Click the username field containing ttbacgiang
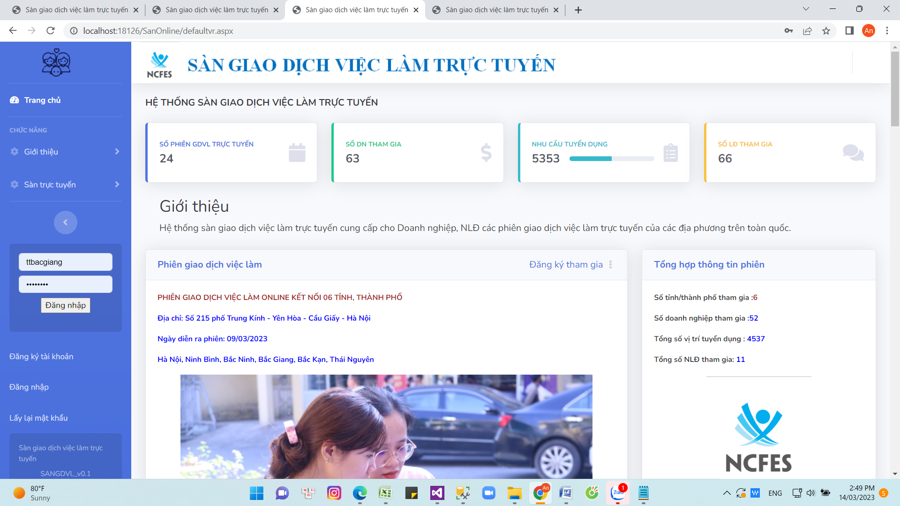This screenshot has width=900, height=506. 65,262
